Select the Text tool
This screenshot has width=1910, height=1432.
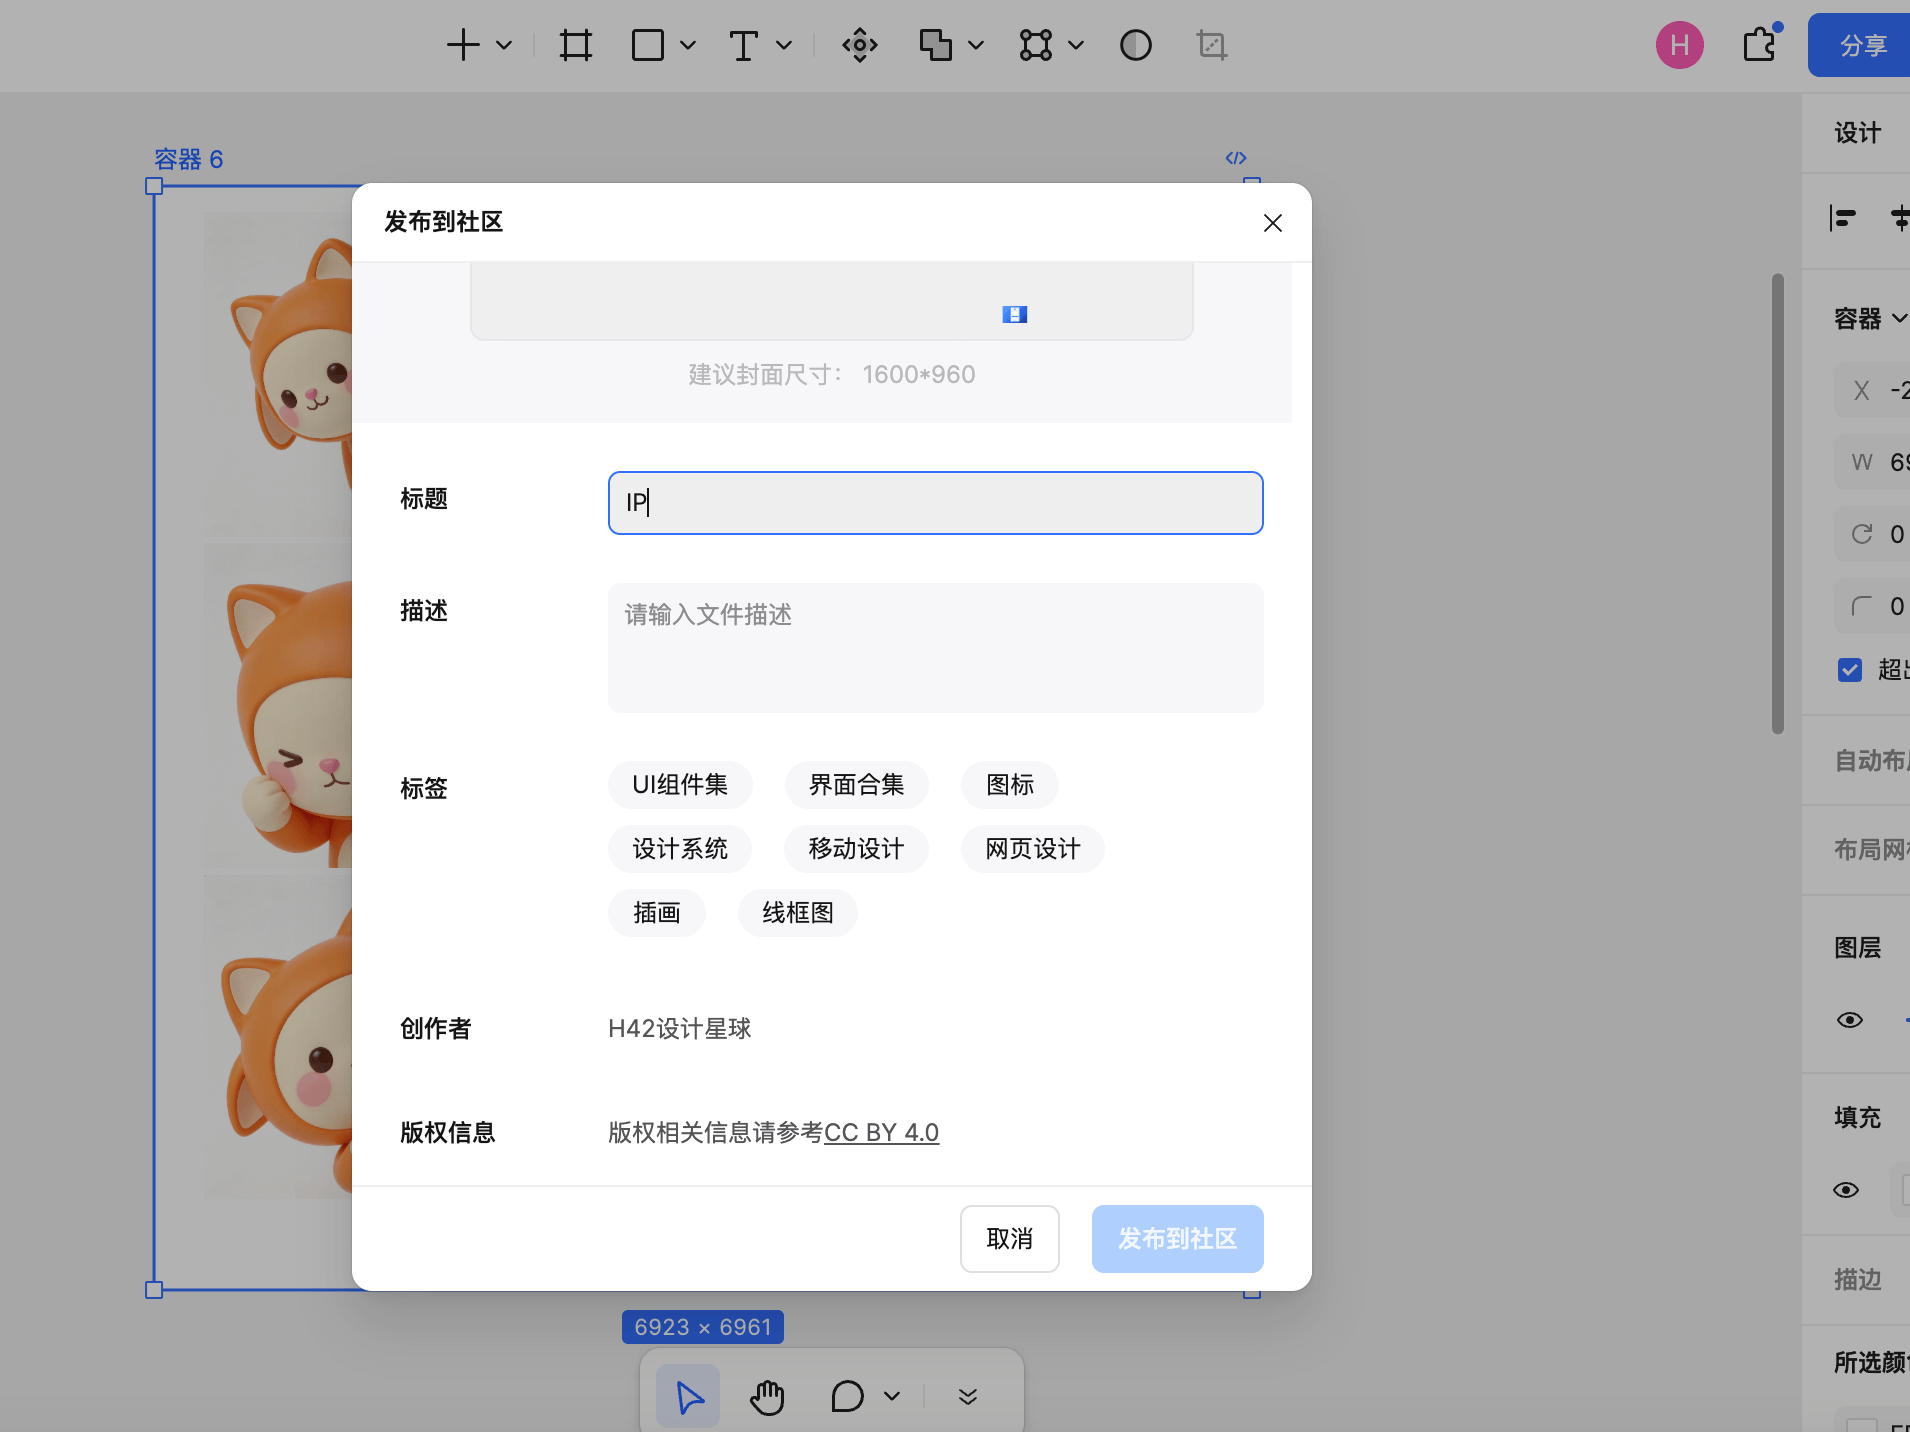click(x=745, y=45)
